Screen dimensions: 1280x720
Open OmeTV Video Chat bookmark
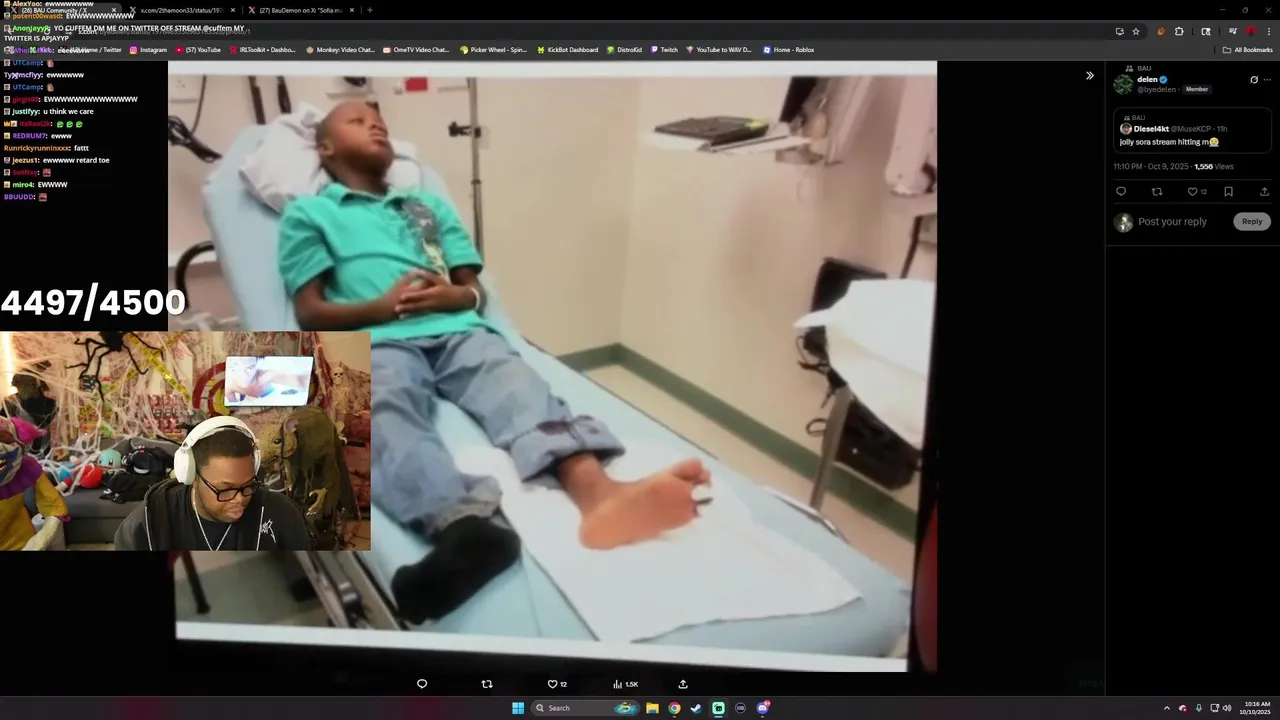coord(416,50)
